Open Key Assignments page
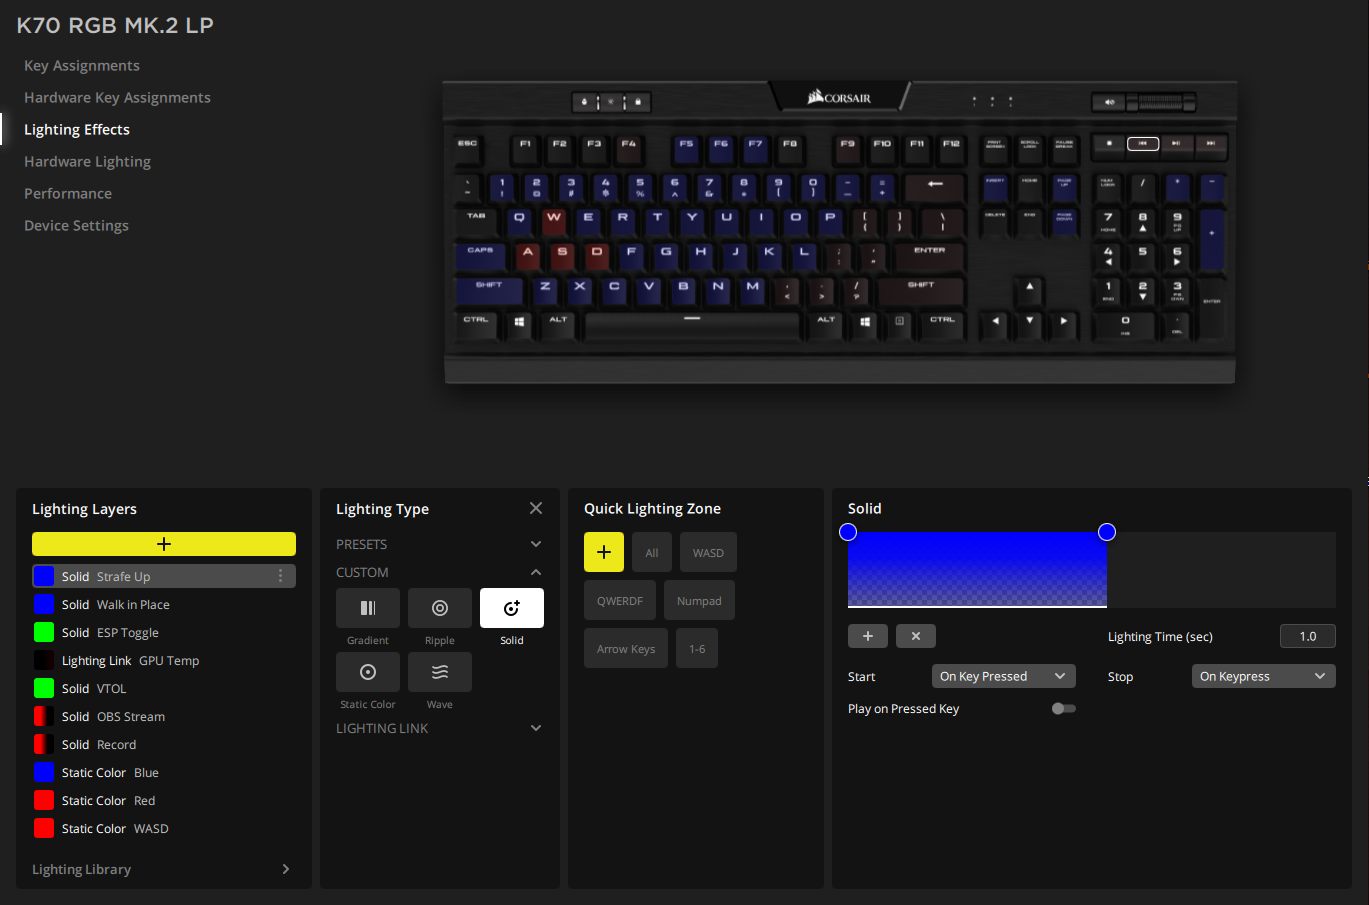The image size is (1369, 905). pos(82,65)
